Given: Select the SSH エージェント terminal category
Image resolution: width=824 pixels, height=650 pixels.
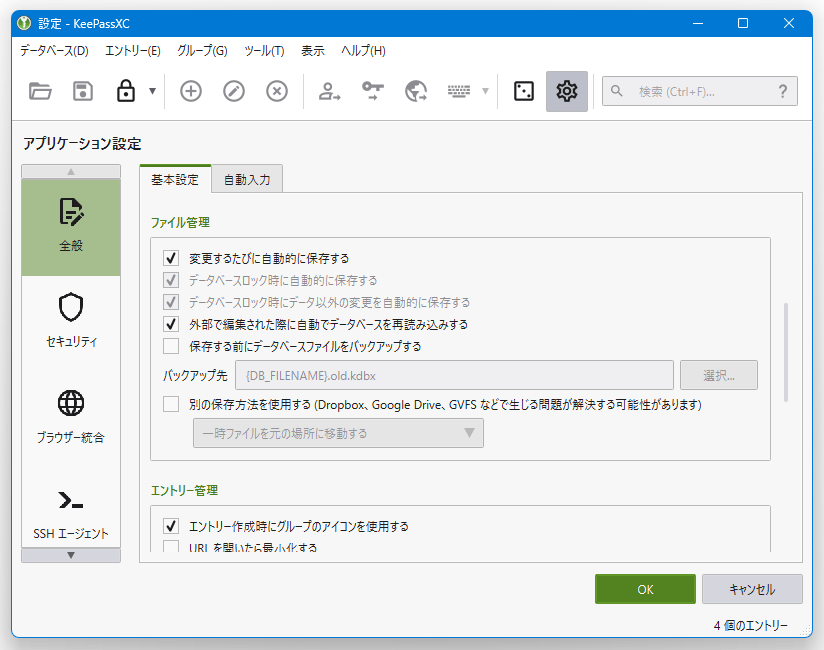Looking at the screenshot, I should point(71,514).
